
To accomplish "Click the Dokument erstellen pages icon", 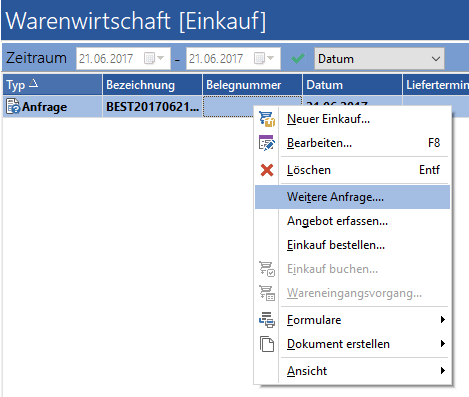I will (x=267, y=344).
